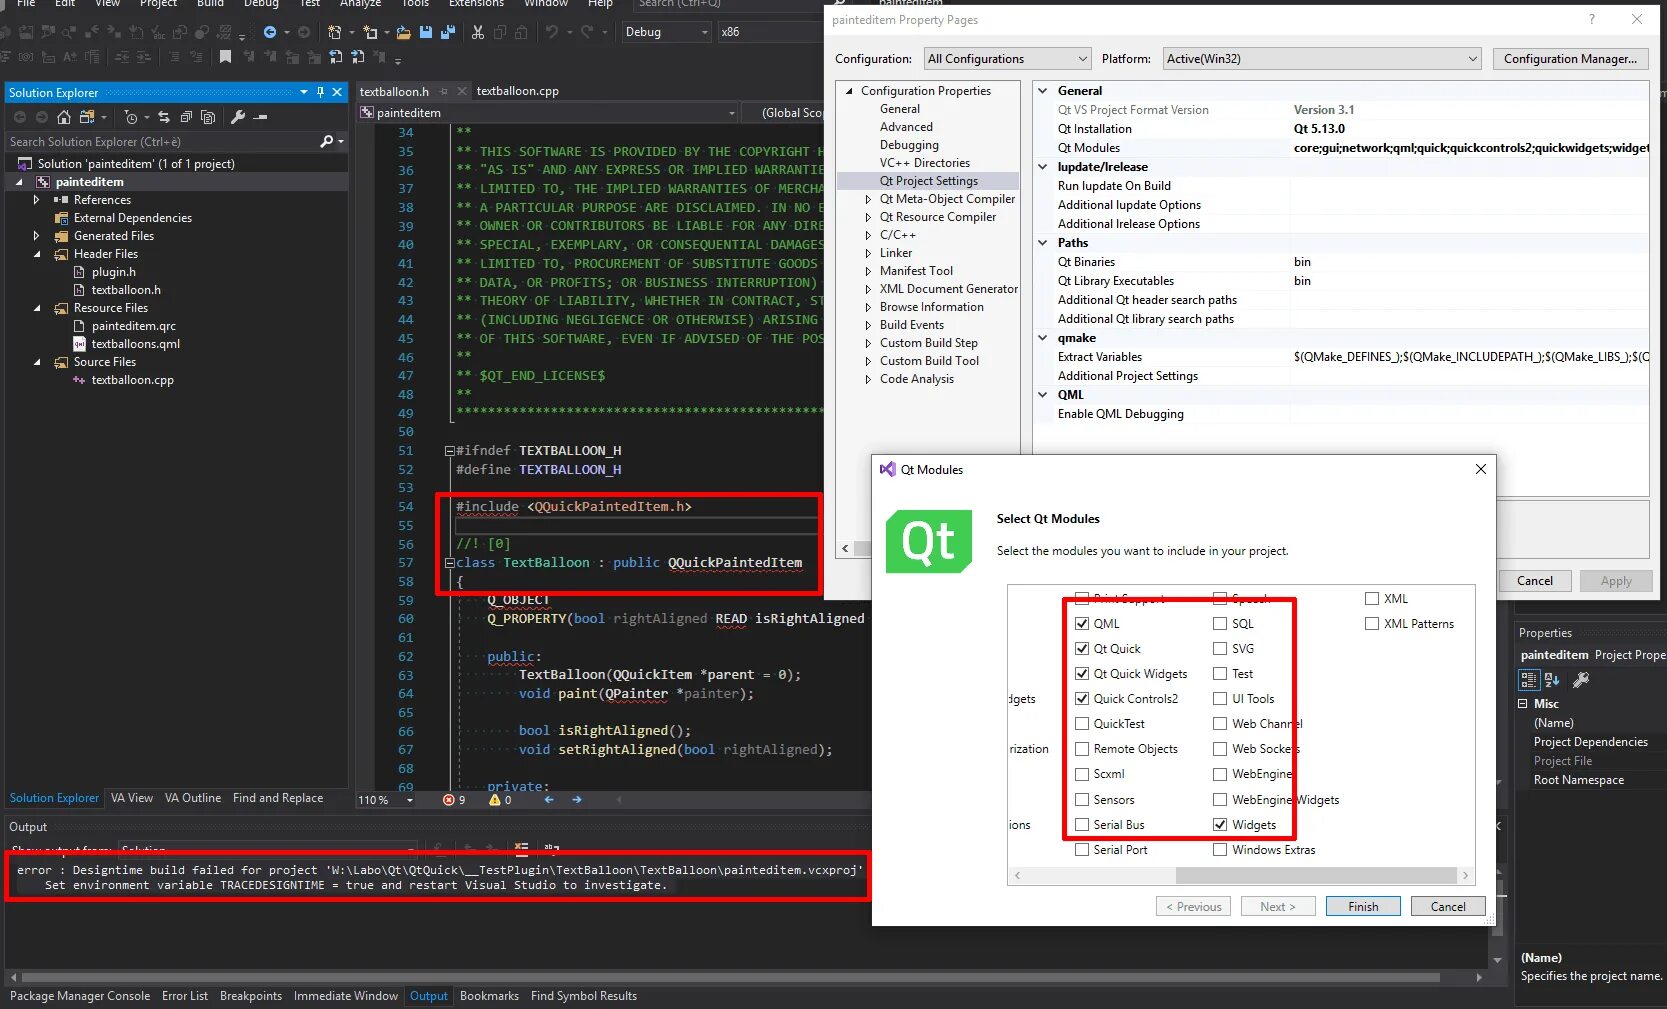The width and height of the screenshot is (1667, 1009).
Task: Enable the QuickTest module checkbox
Action: pyautogui.click(x=1082, y=724)
